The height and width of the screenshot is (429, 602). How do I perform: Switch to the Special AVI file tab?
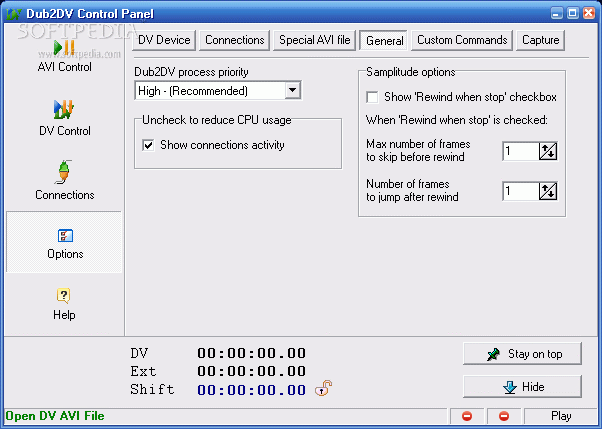[x=314, y=40]
